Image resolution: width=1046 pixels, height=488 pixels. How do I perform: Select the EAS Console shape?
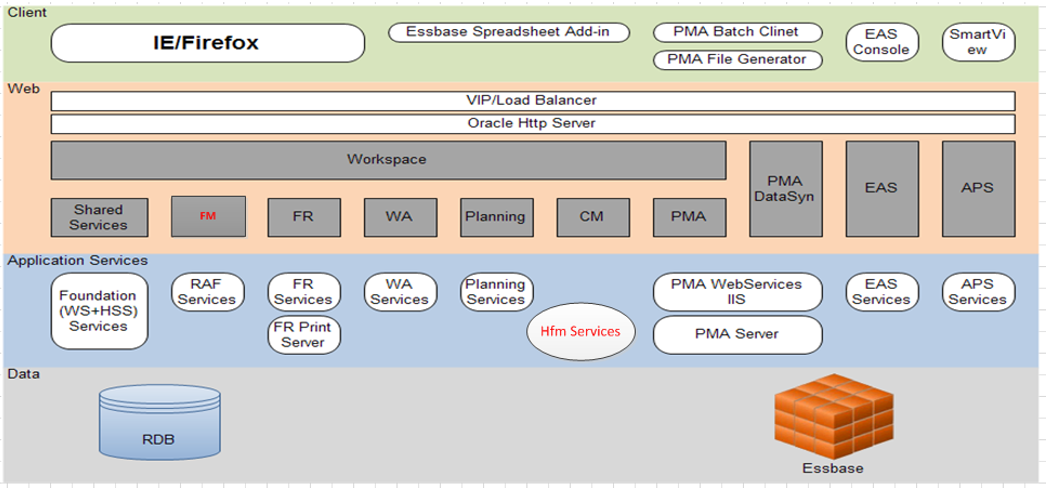click(882, 42)
